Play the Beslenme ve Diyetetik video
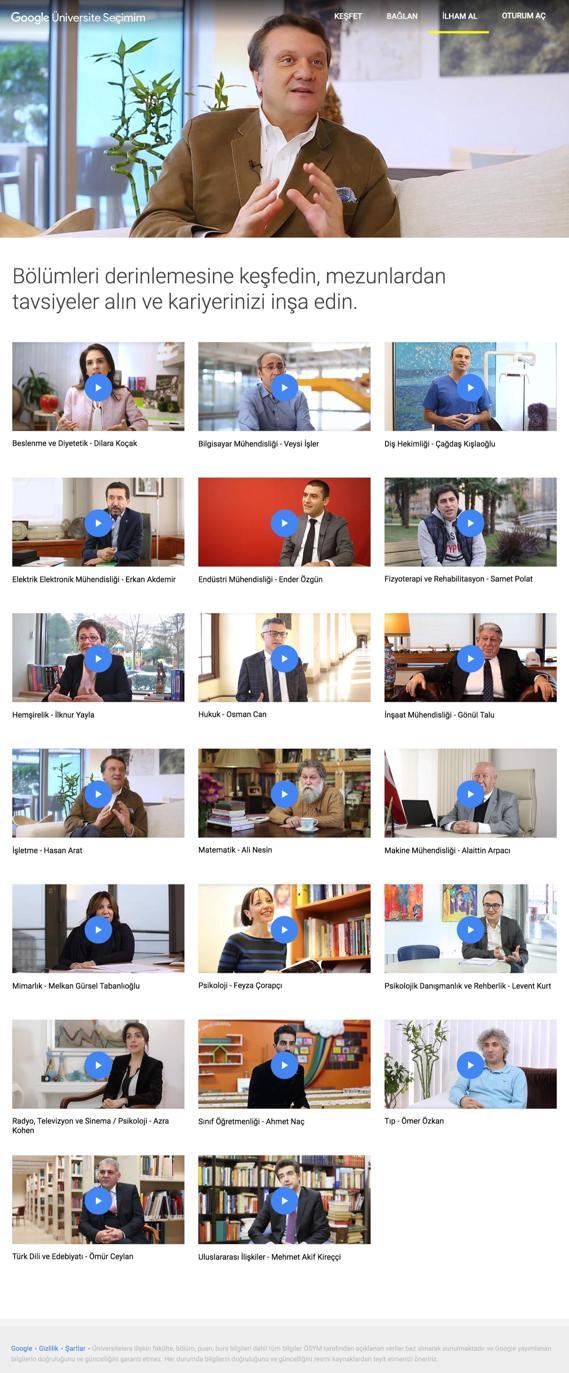Viewport: 569px width, 1373px height. point(98,387)
